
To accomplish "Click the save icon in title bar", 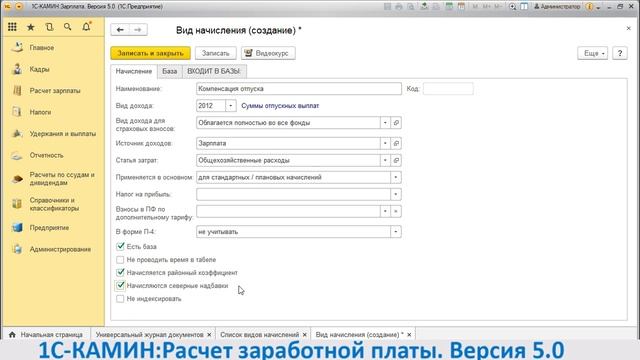I will click(387, 7).
